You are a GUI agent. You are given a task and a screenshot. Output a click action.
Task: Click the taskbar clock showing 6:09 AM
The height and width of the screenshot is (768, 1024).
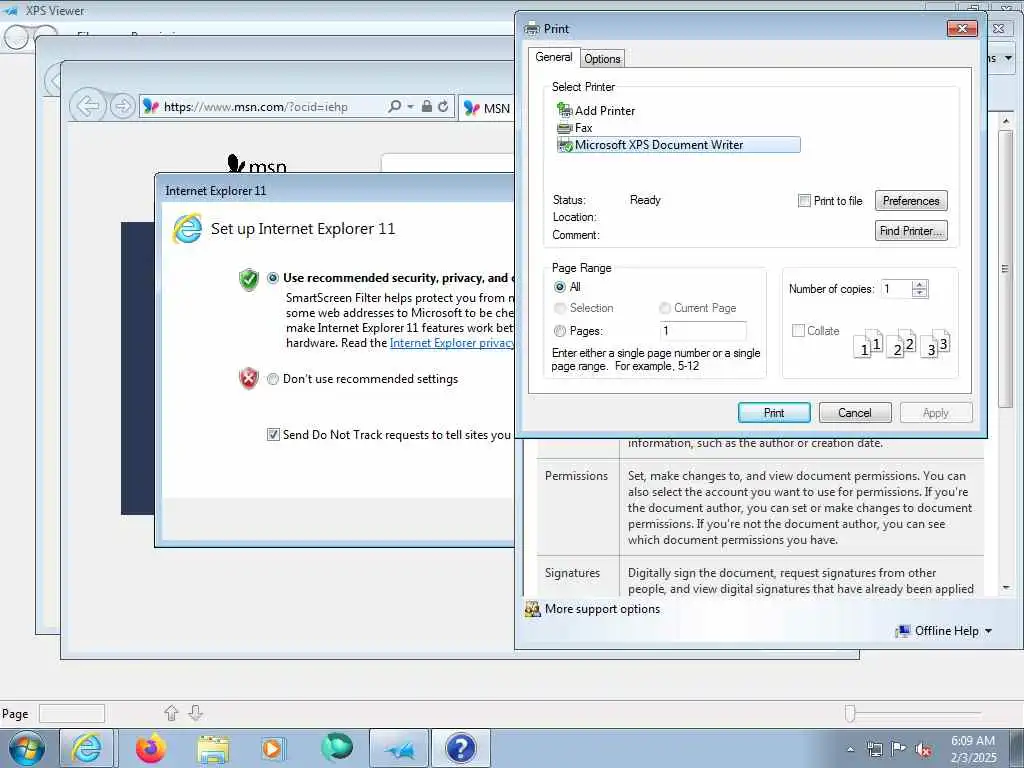[973, 749]
